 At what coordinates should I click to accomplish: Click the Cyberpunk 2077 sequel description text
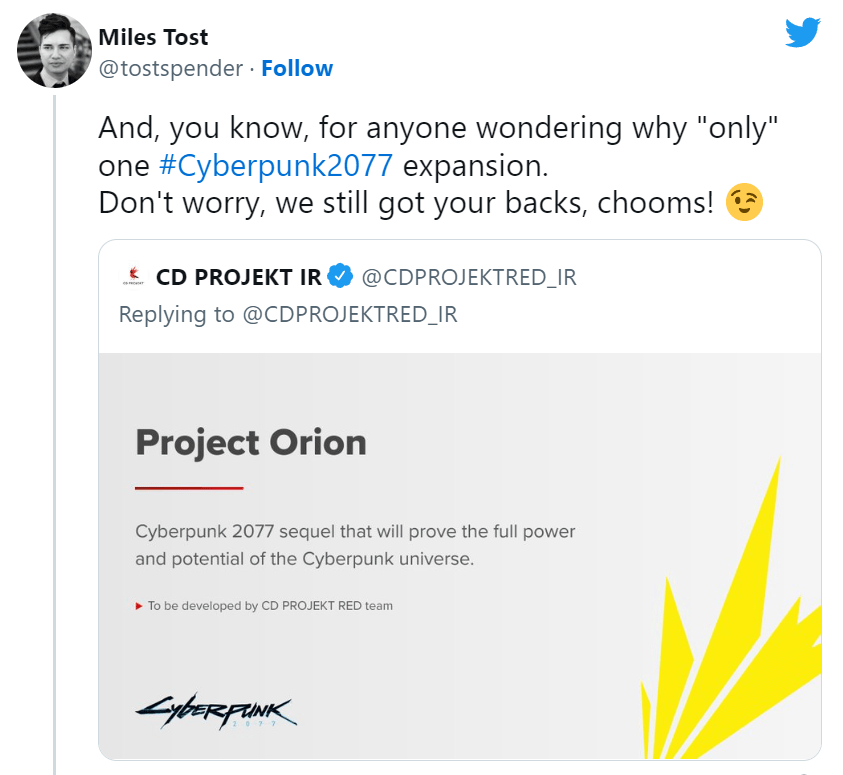point(355,545)
